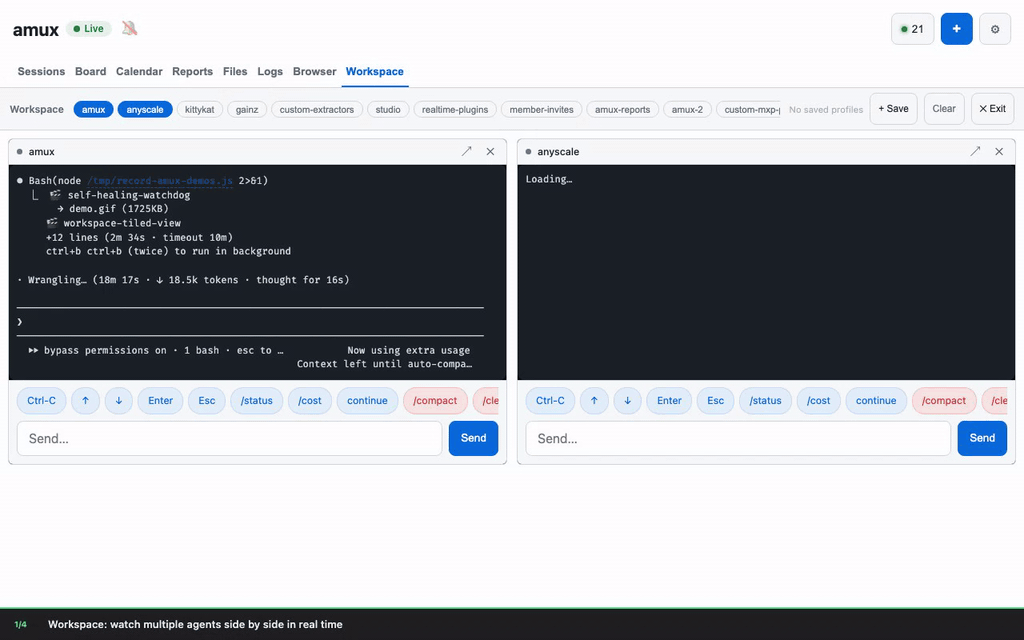Click the amux message input field
Viewport: 1024px width, 640px height.
(229, 438)
